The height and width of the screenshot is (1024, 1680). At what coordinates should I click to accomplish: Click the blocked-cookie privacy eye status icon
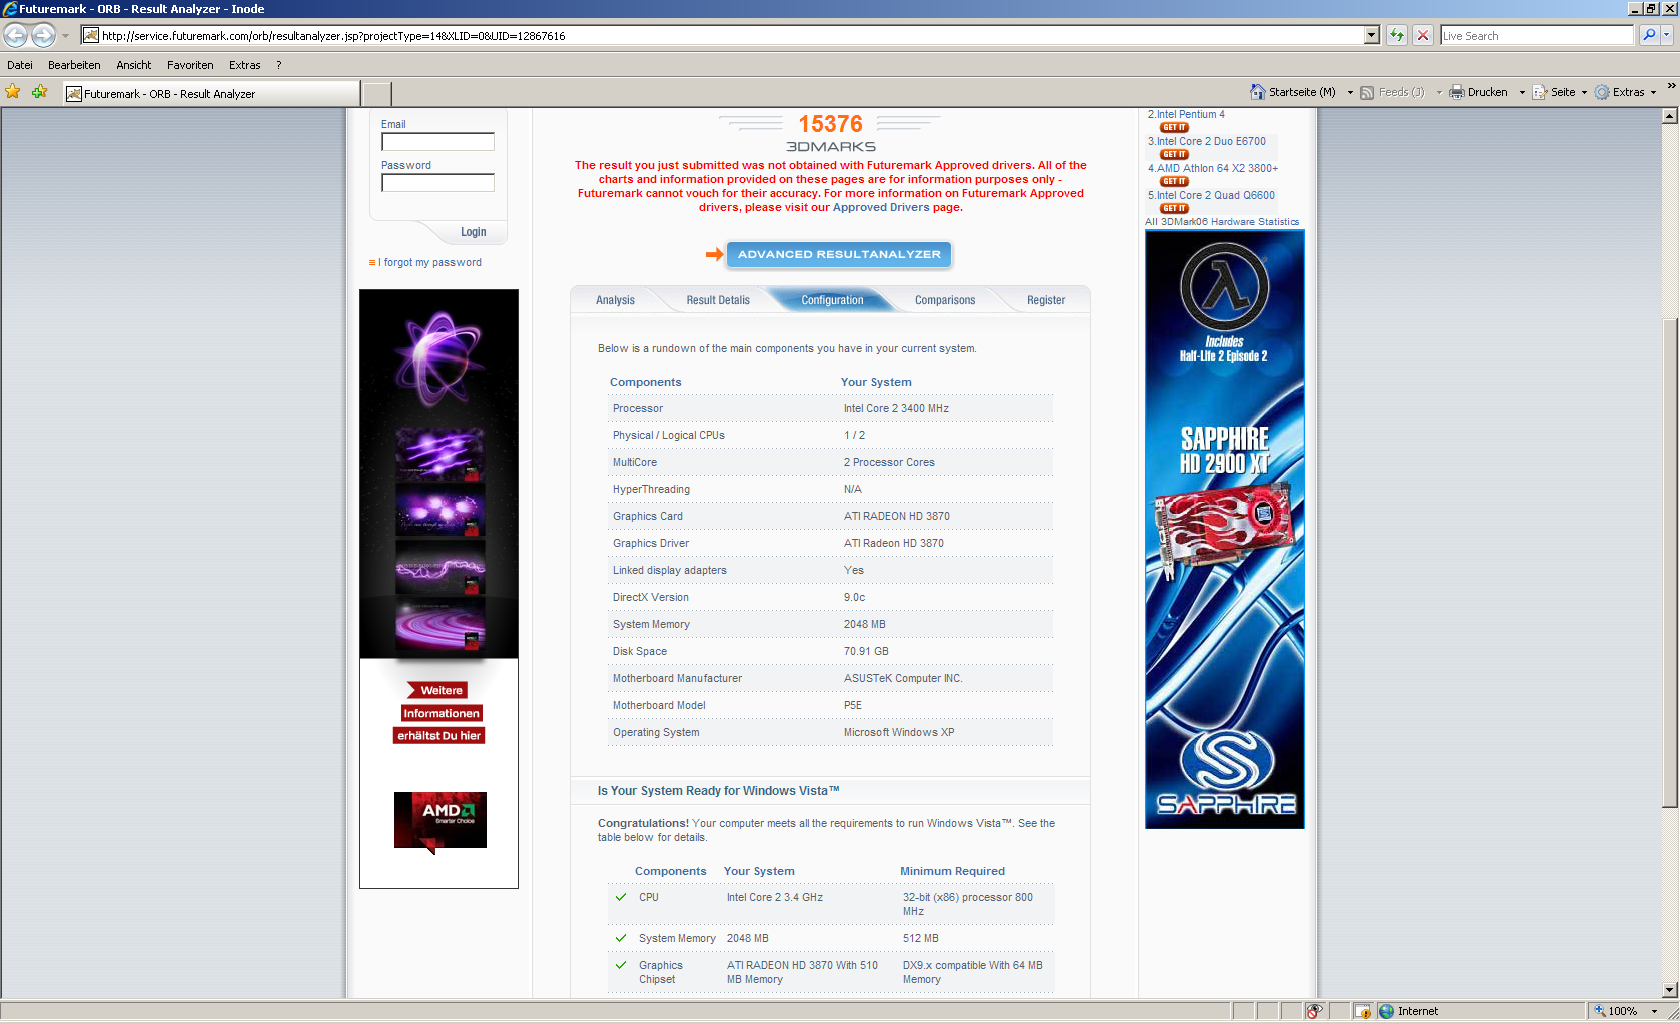1314,1011
